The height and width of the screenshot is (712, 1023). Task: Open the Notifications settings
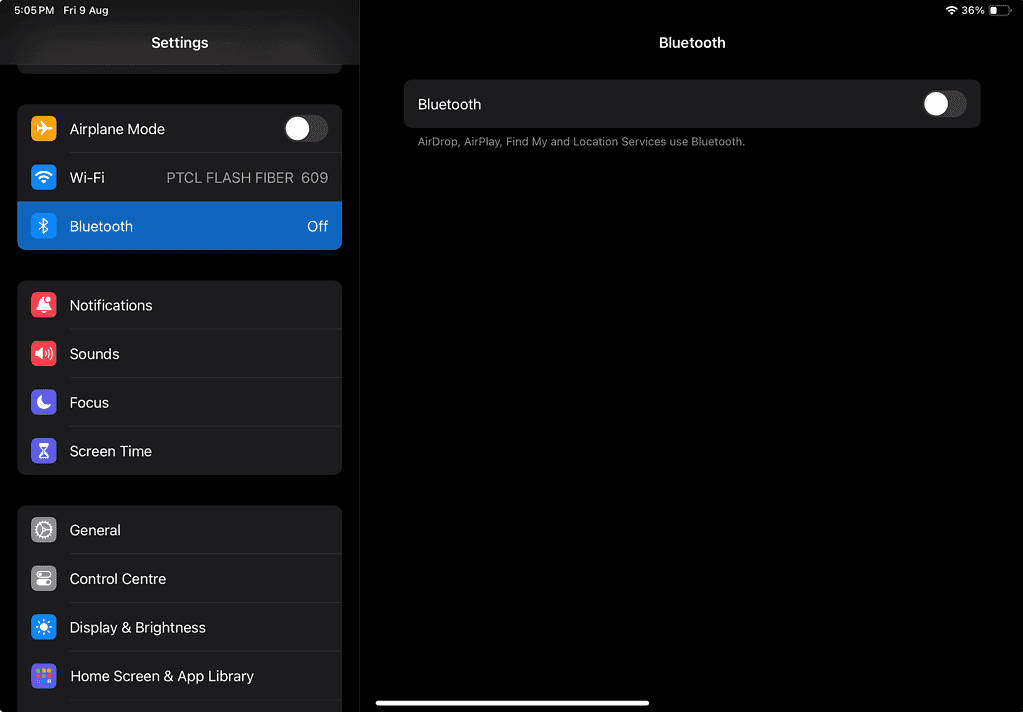[111, 305]
